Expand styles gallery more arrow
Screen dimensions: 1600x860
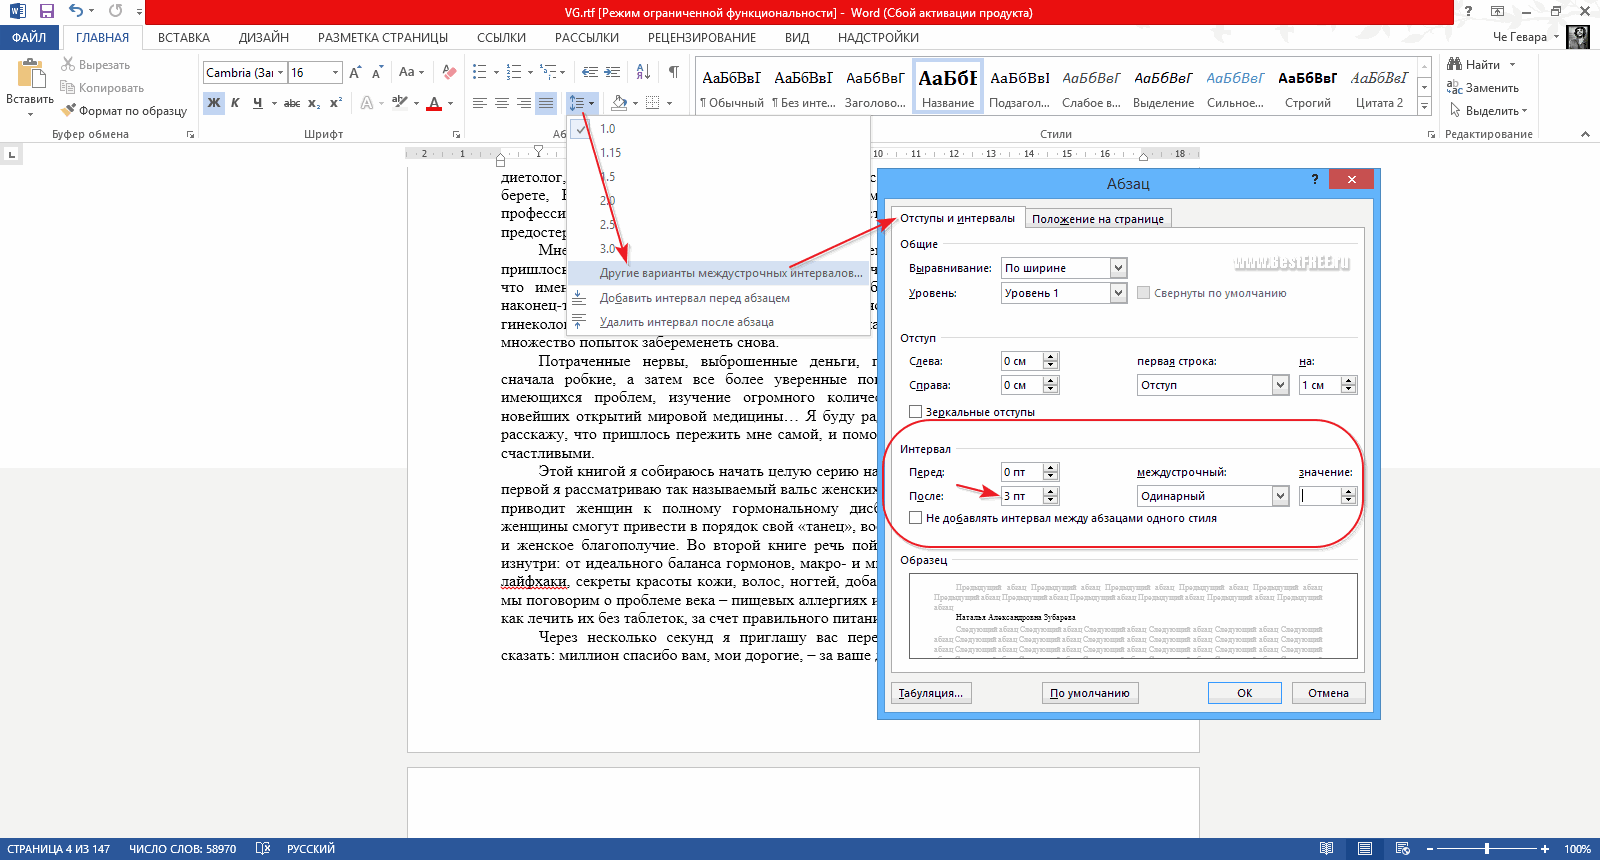point(1425,107)
